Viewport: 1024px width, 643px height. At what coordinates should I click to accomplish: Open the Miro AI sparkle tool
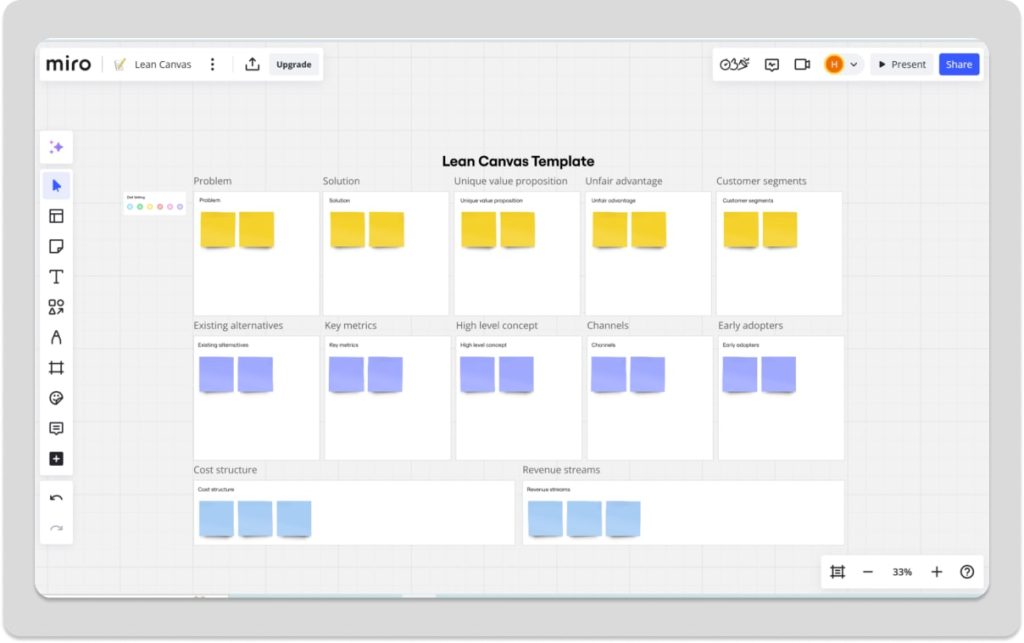56,147
